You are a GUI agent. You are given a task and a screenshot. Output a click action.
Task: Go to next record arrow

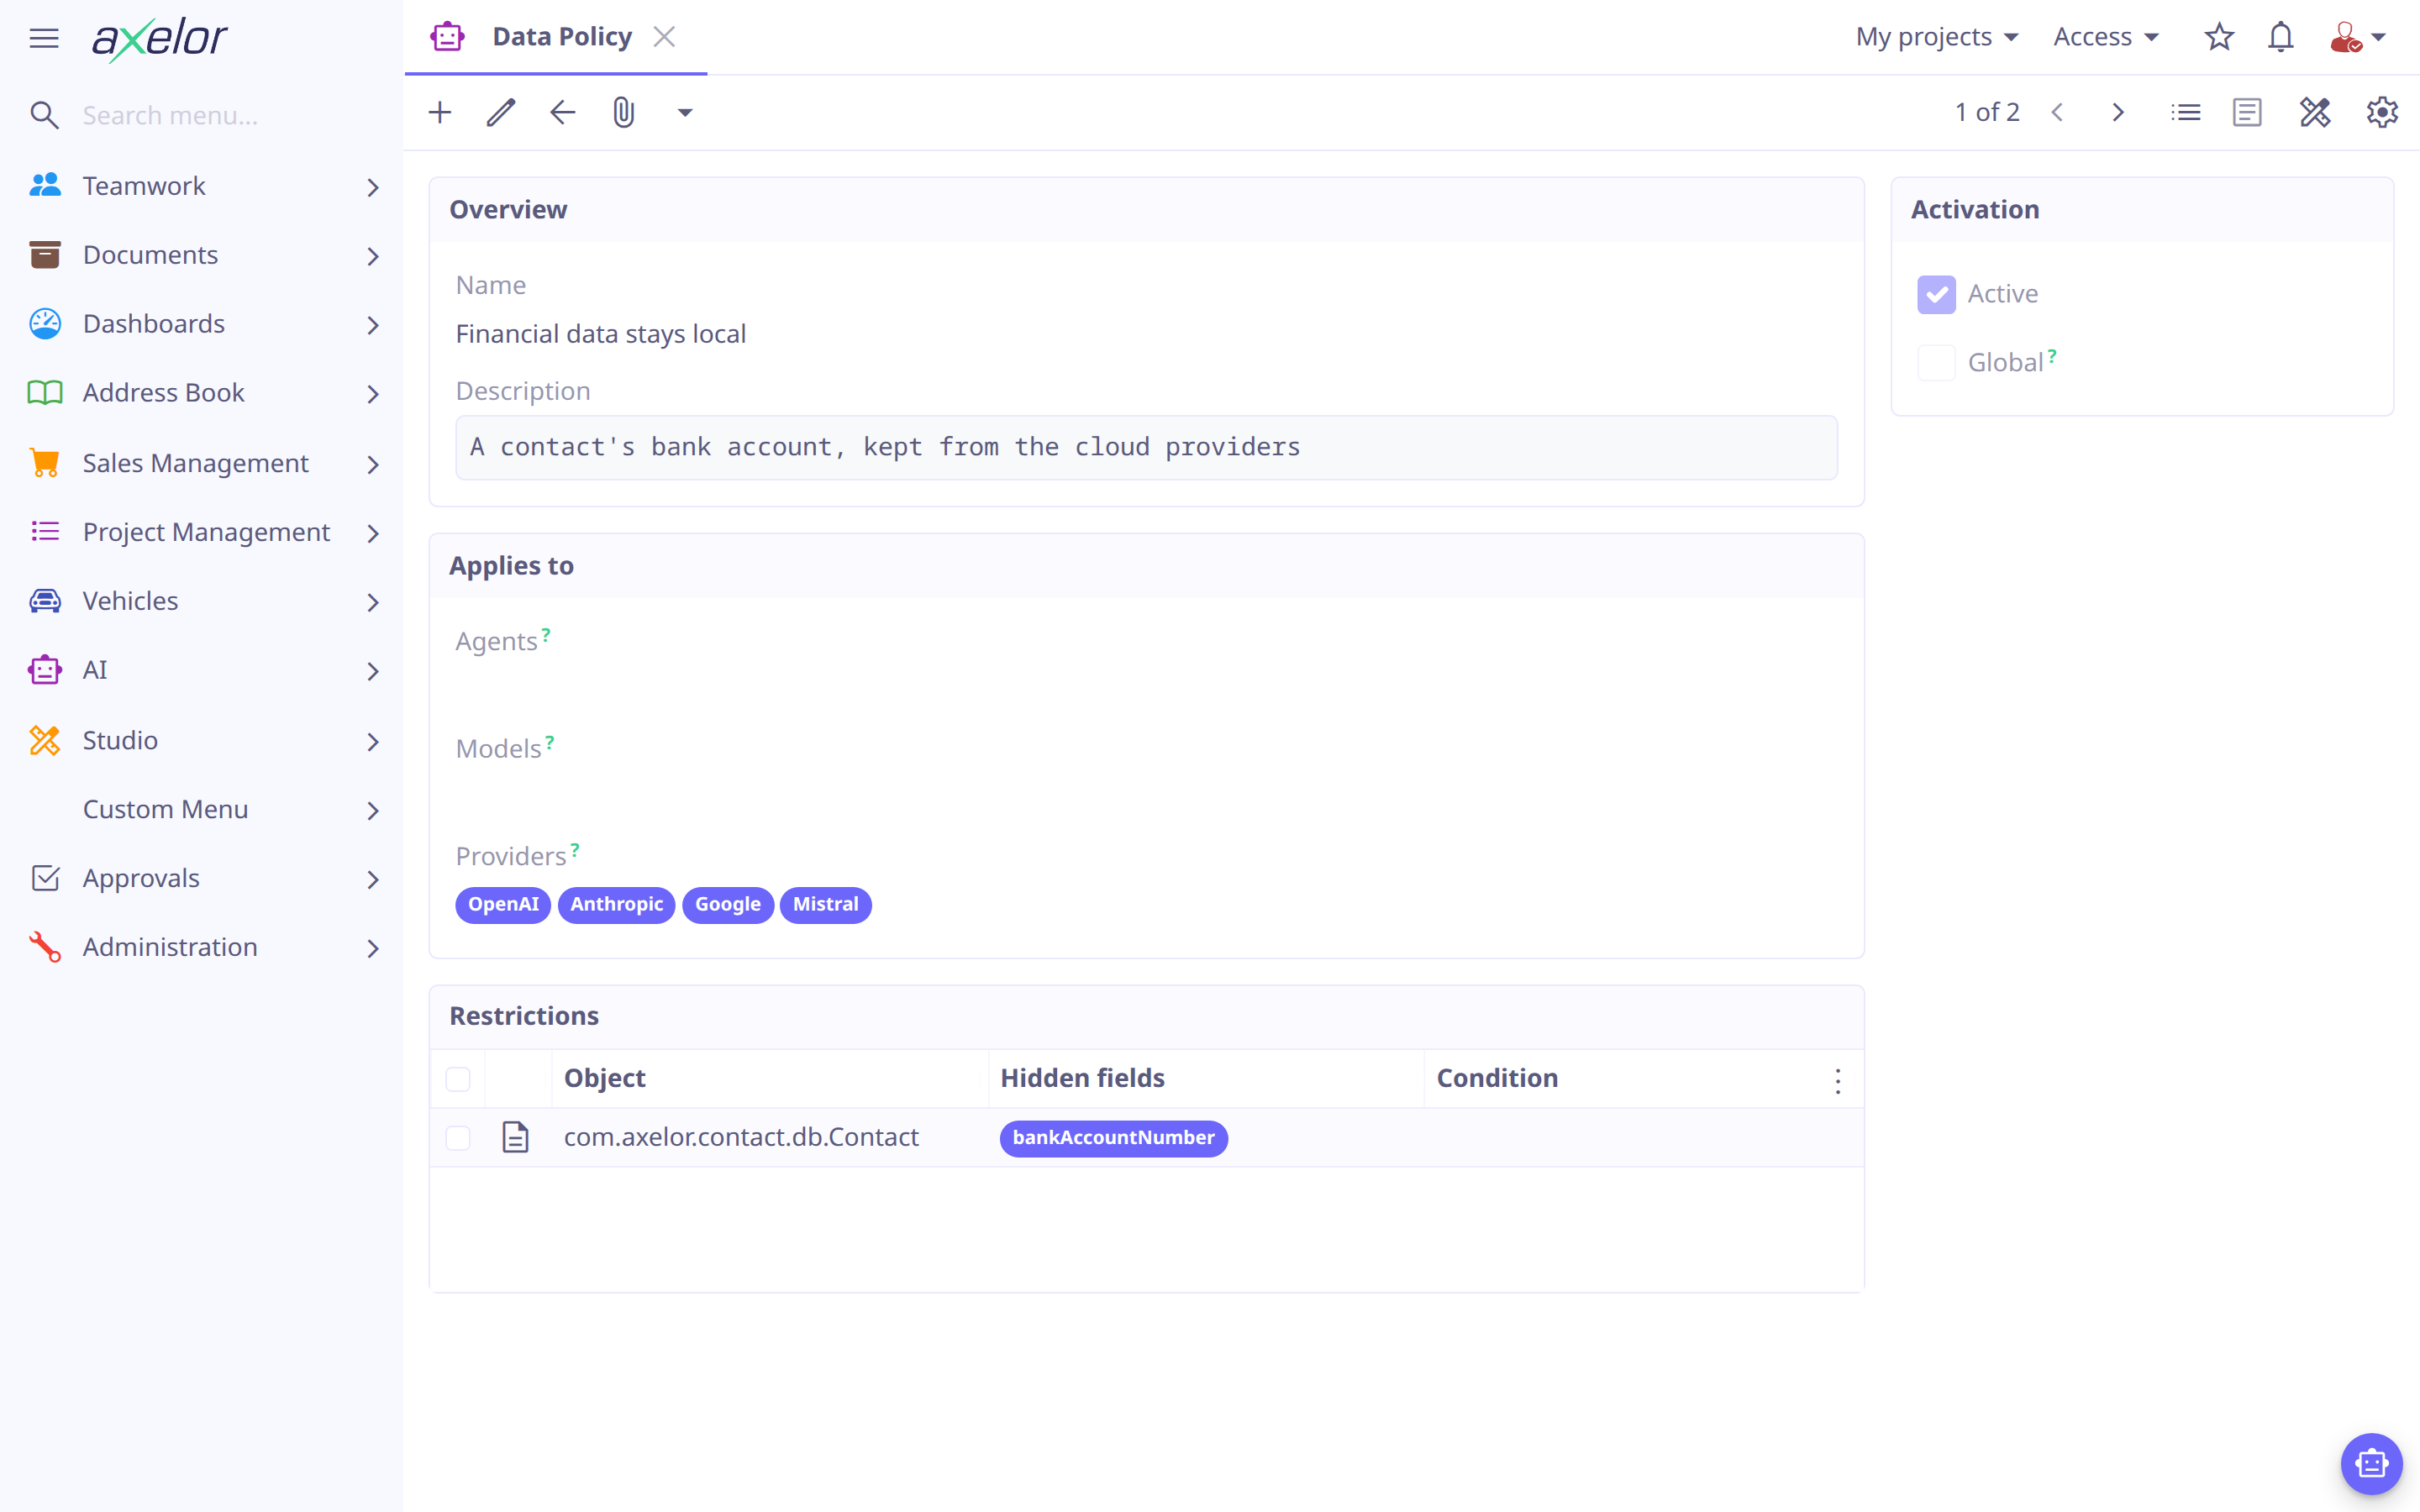pyautogui.click(x=2118, y=112)
